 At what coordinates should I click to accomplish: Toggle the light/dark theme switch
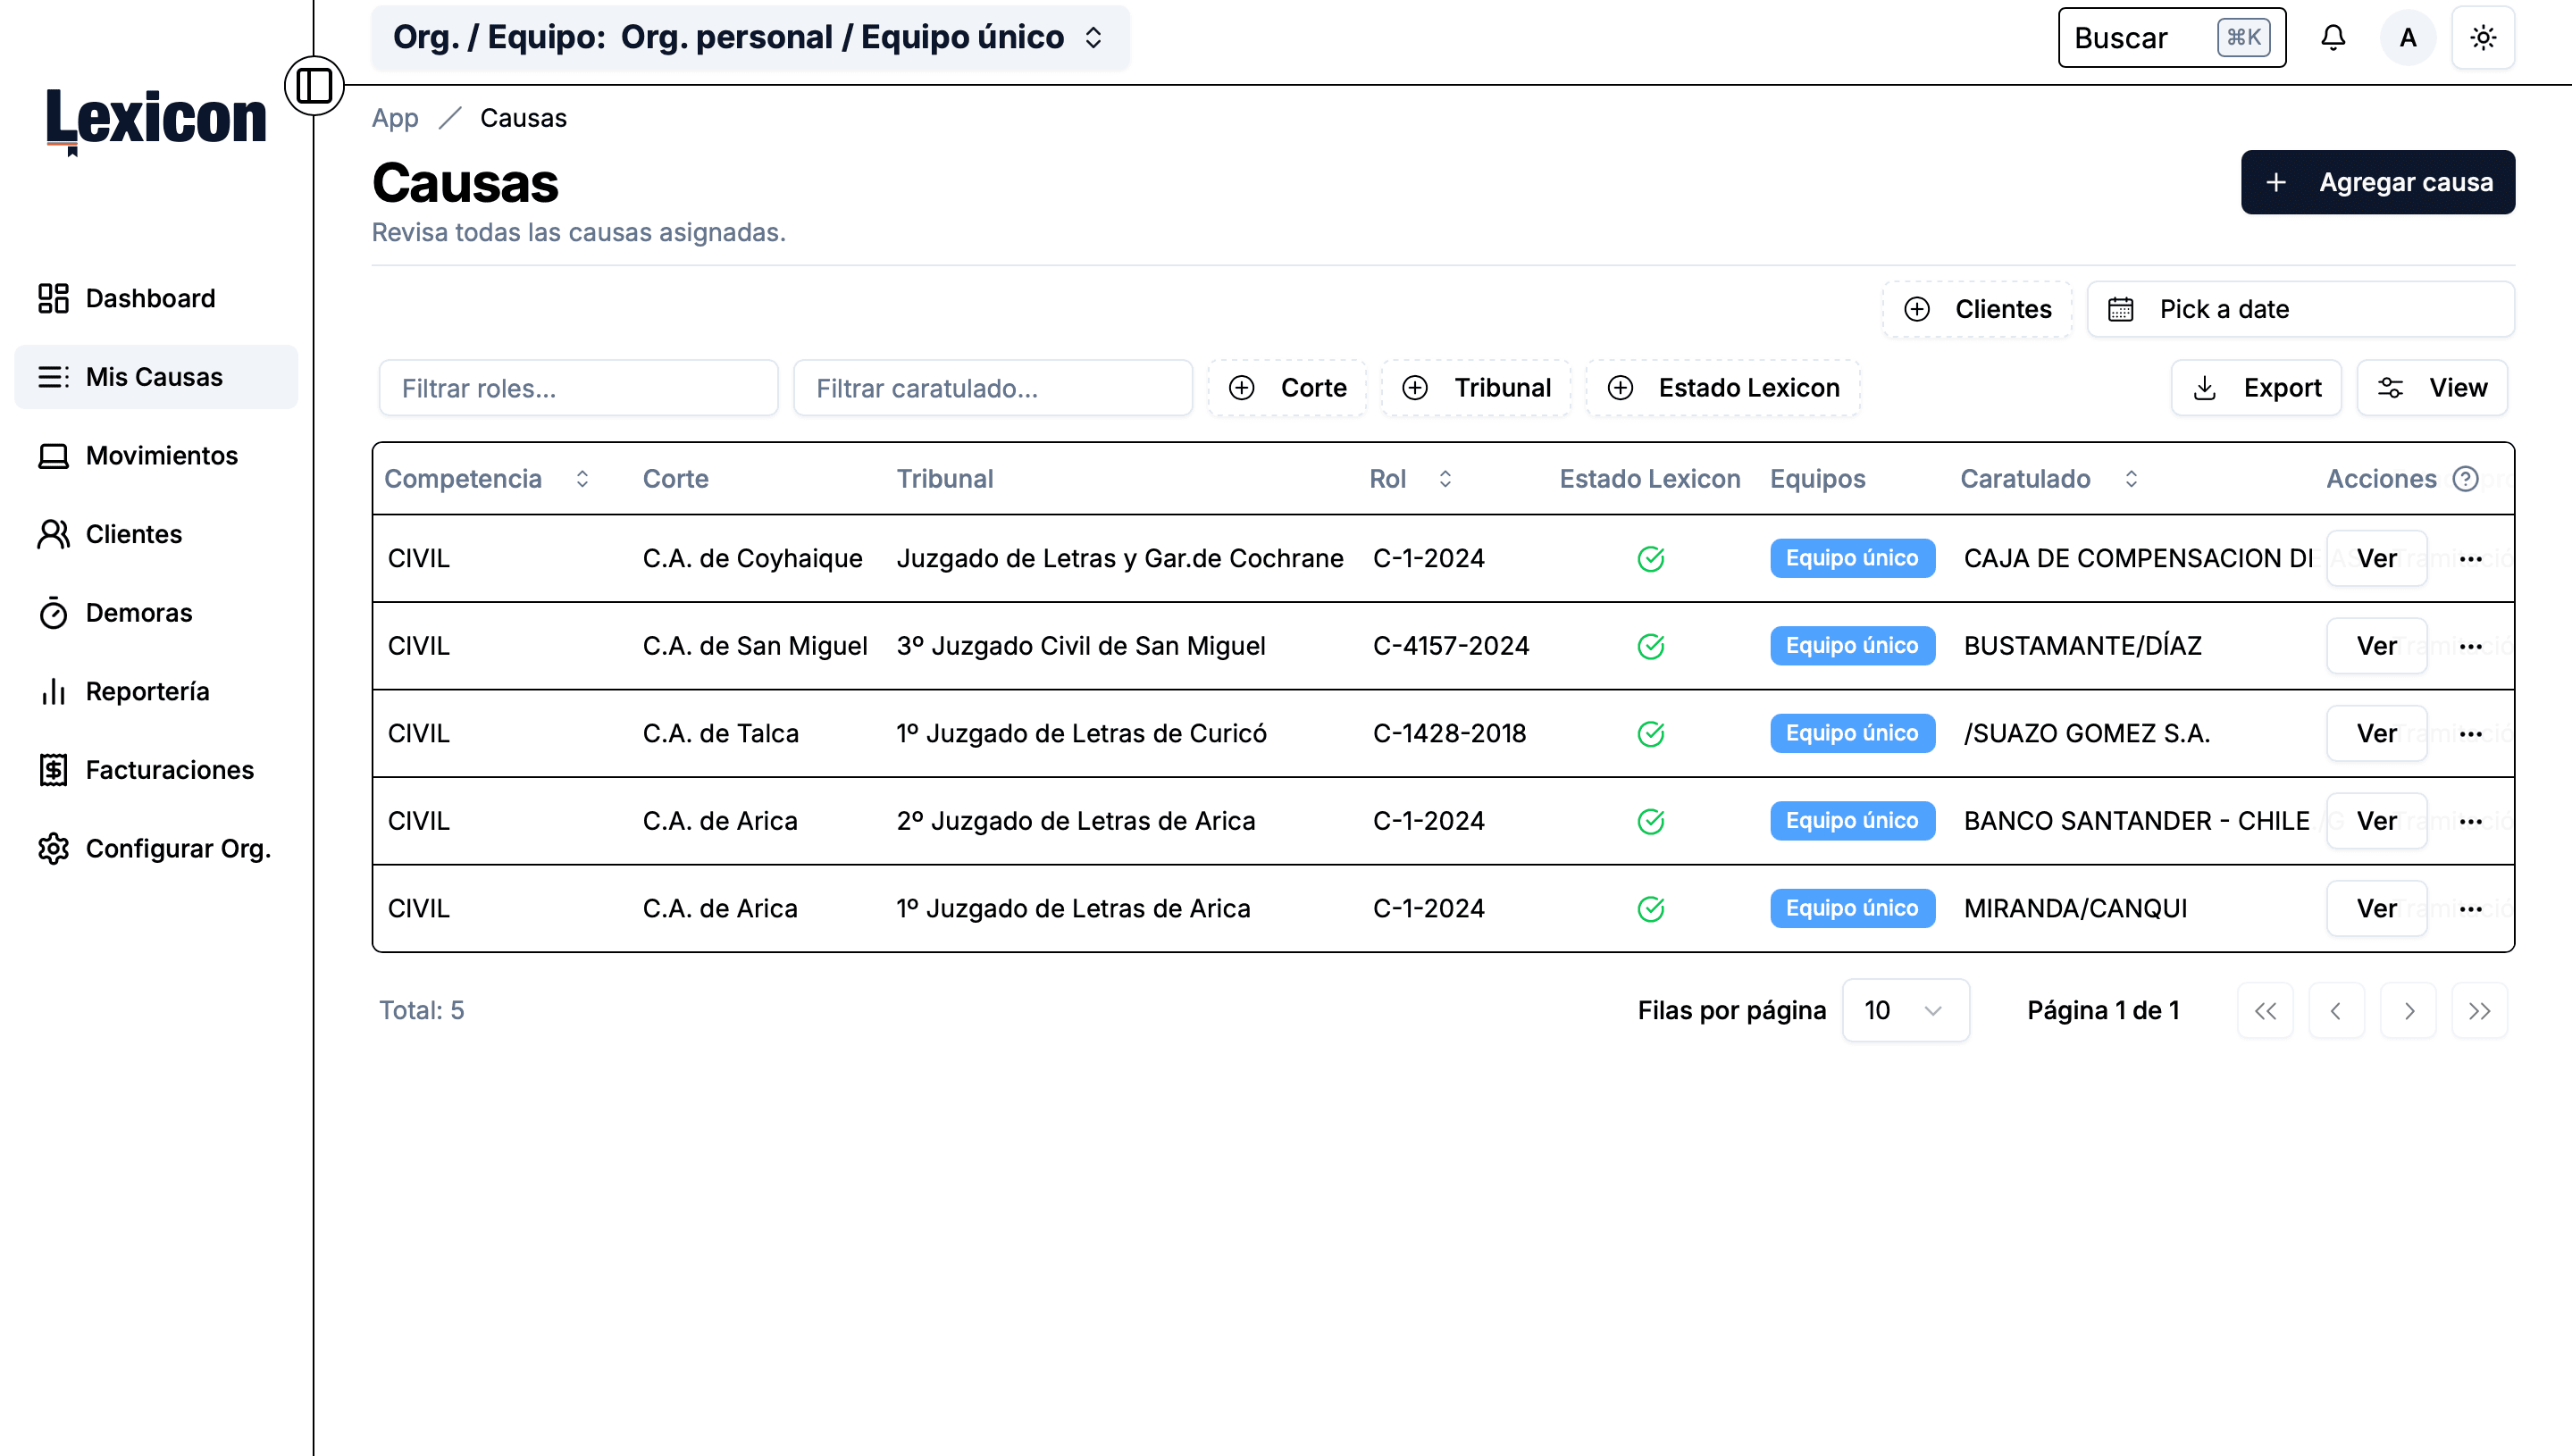click(2484, 37)
